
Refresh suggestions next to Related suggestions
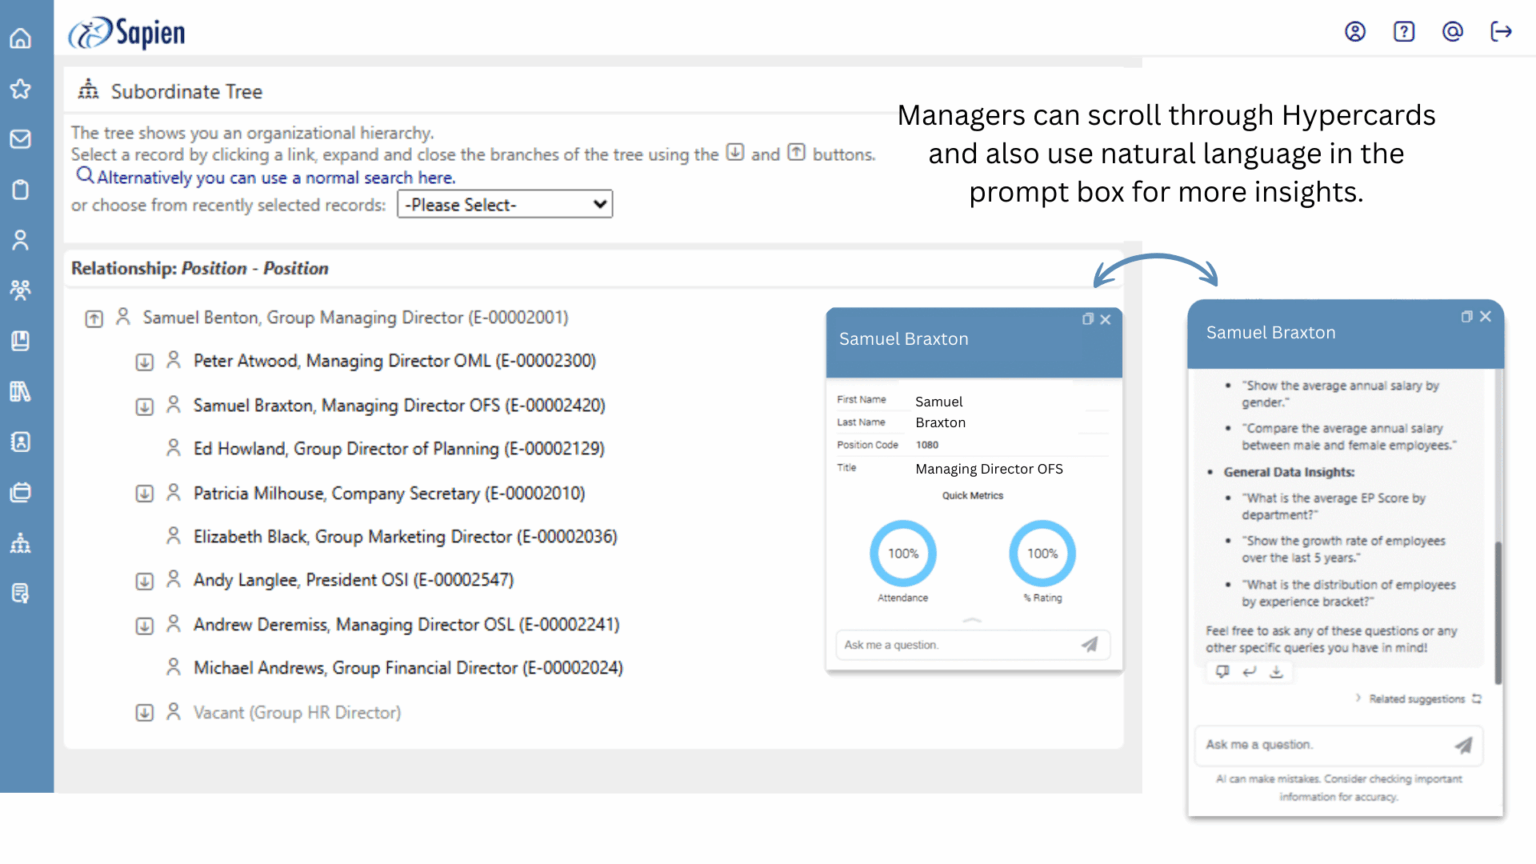(x=1477, y=698)
